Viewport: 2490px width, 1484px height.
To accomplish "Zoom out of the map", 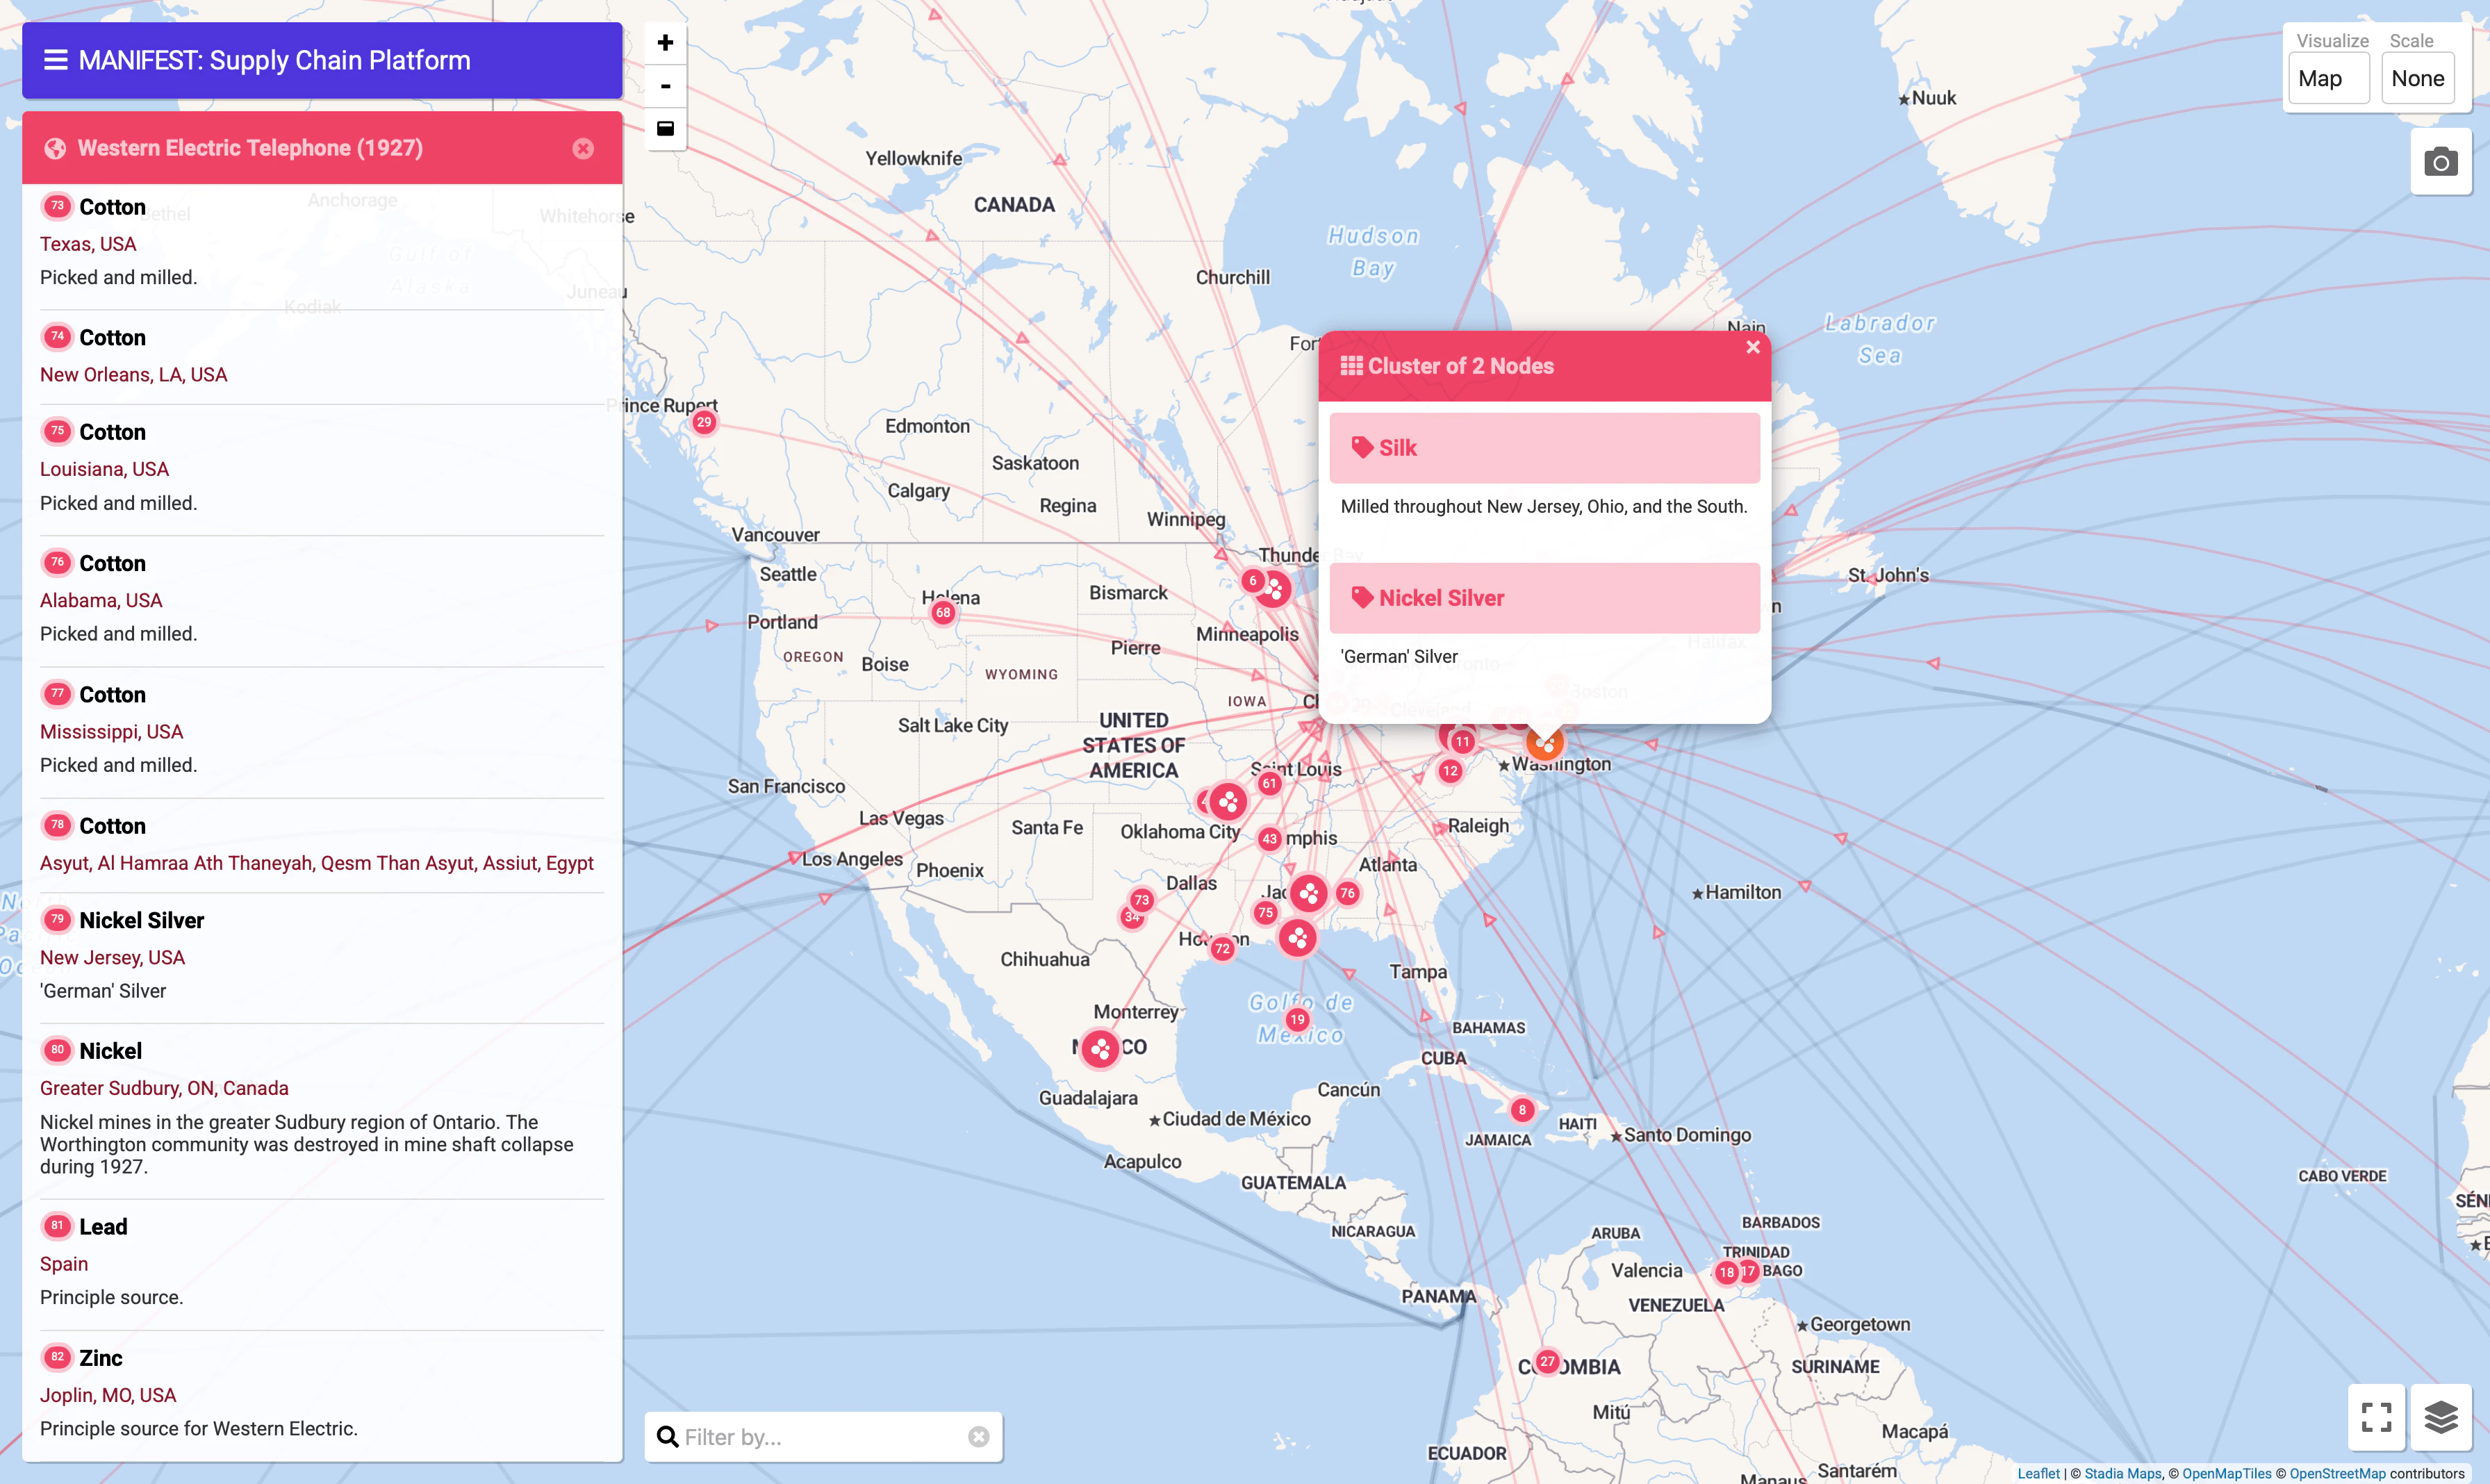I will 665,86.
